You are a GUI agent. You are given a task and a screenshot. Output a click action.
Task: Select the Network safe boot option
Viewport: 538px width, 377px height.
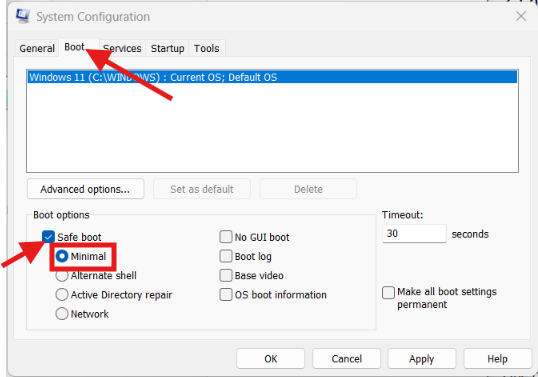[62, 314]
